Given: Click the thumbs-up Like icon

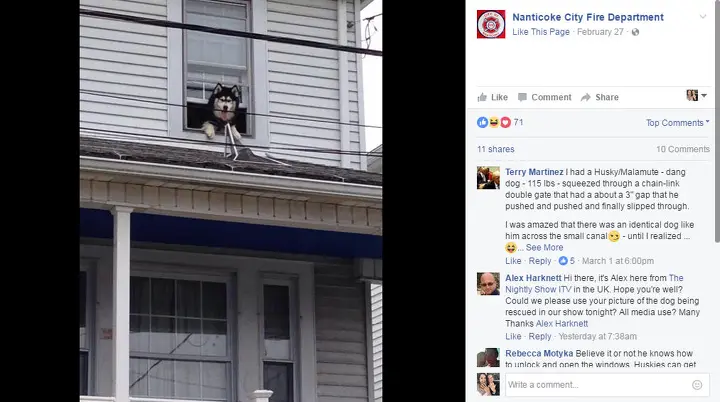Looking at the screenshot, I should pos(482,97).
